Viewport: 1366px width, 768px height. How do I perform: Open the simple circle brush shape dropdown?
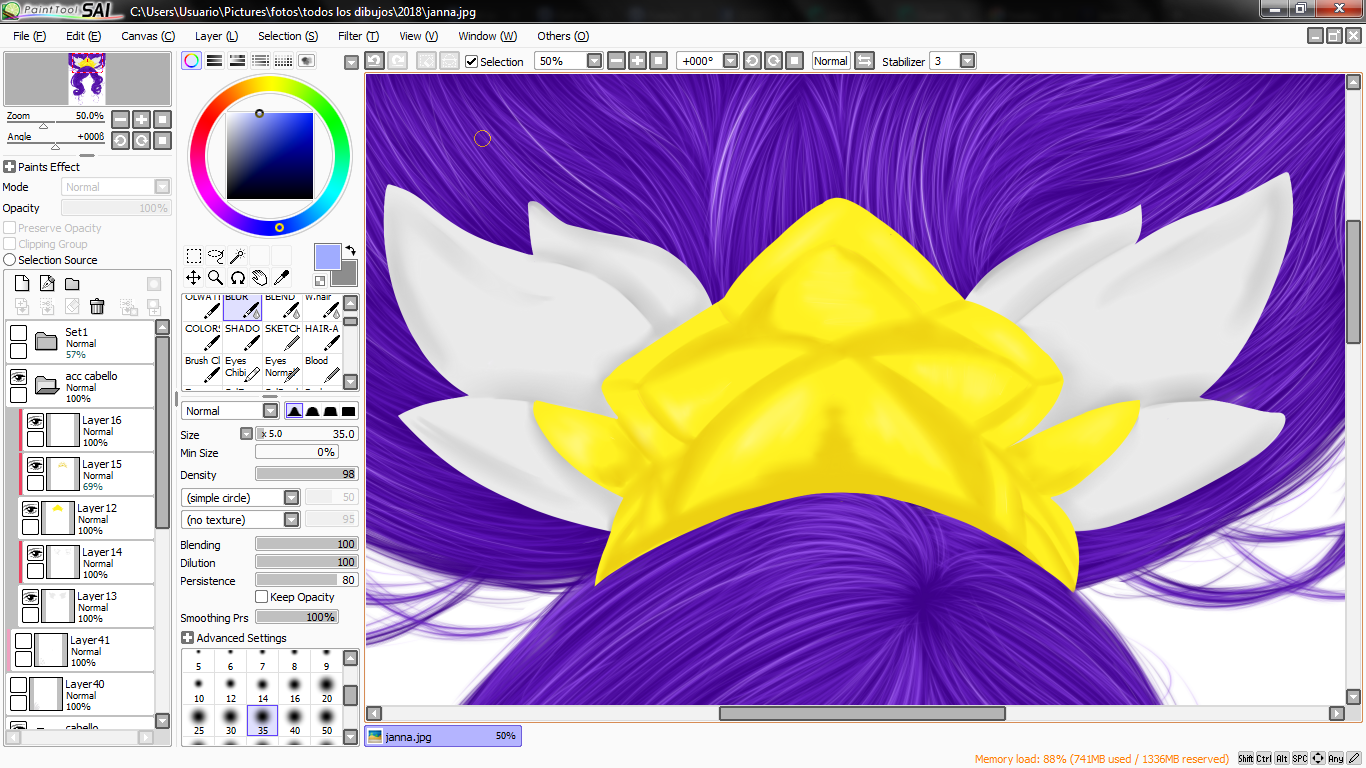tap(291, 498)
